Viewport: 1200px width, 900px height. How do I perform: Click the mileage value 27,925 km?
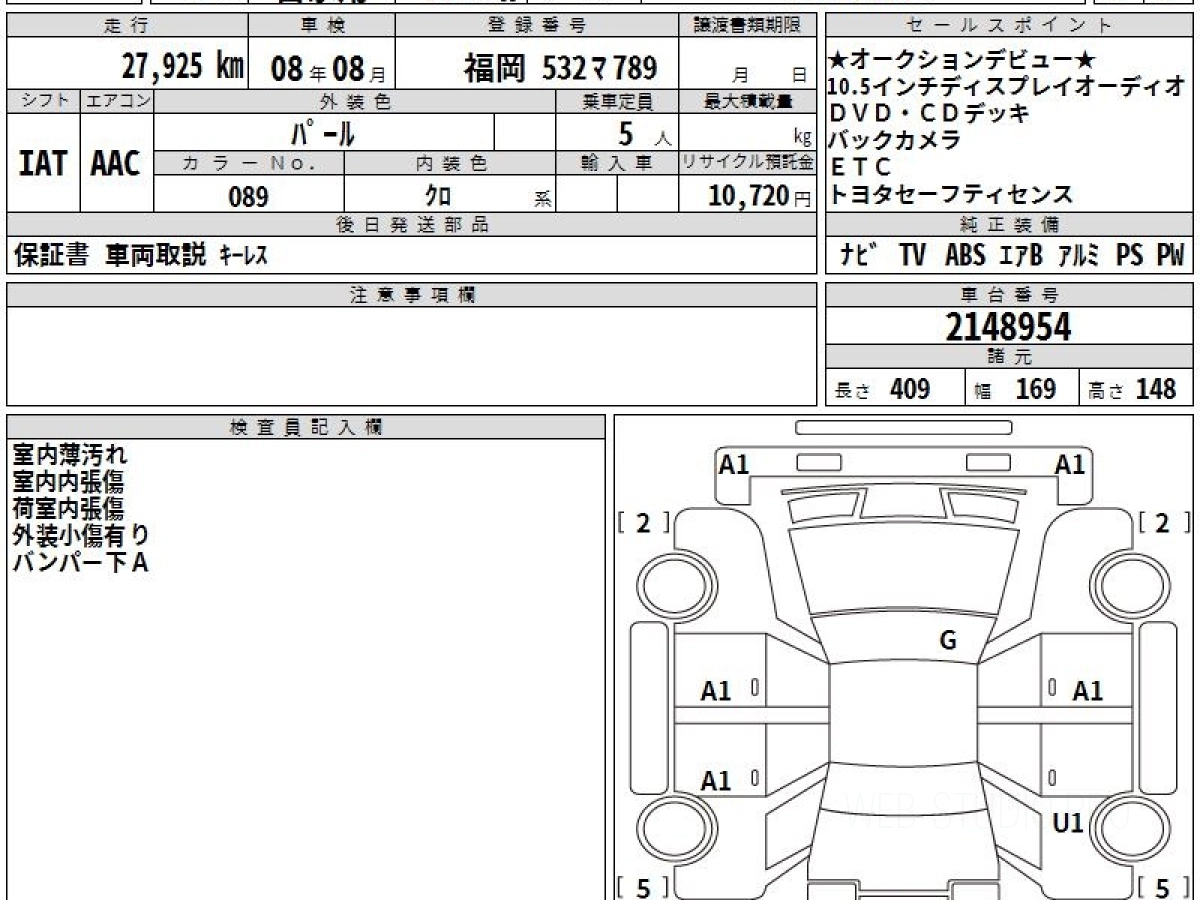pyautogui.click(x=182, y=67)
